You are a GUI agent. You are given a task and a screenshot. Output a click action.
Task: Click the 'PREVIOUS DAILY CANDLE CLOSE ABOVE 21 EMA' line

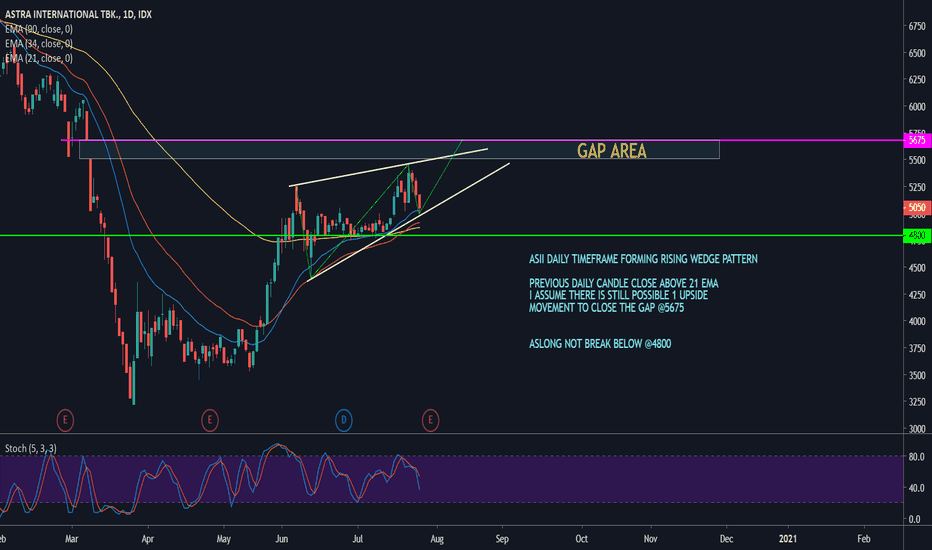624,283
